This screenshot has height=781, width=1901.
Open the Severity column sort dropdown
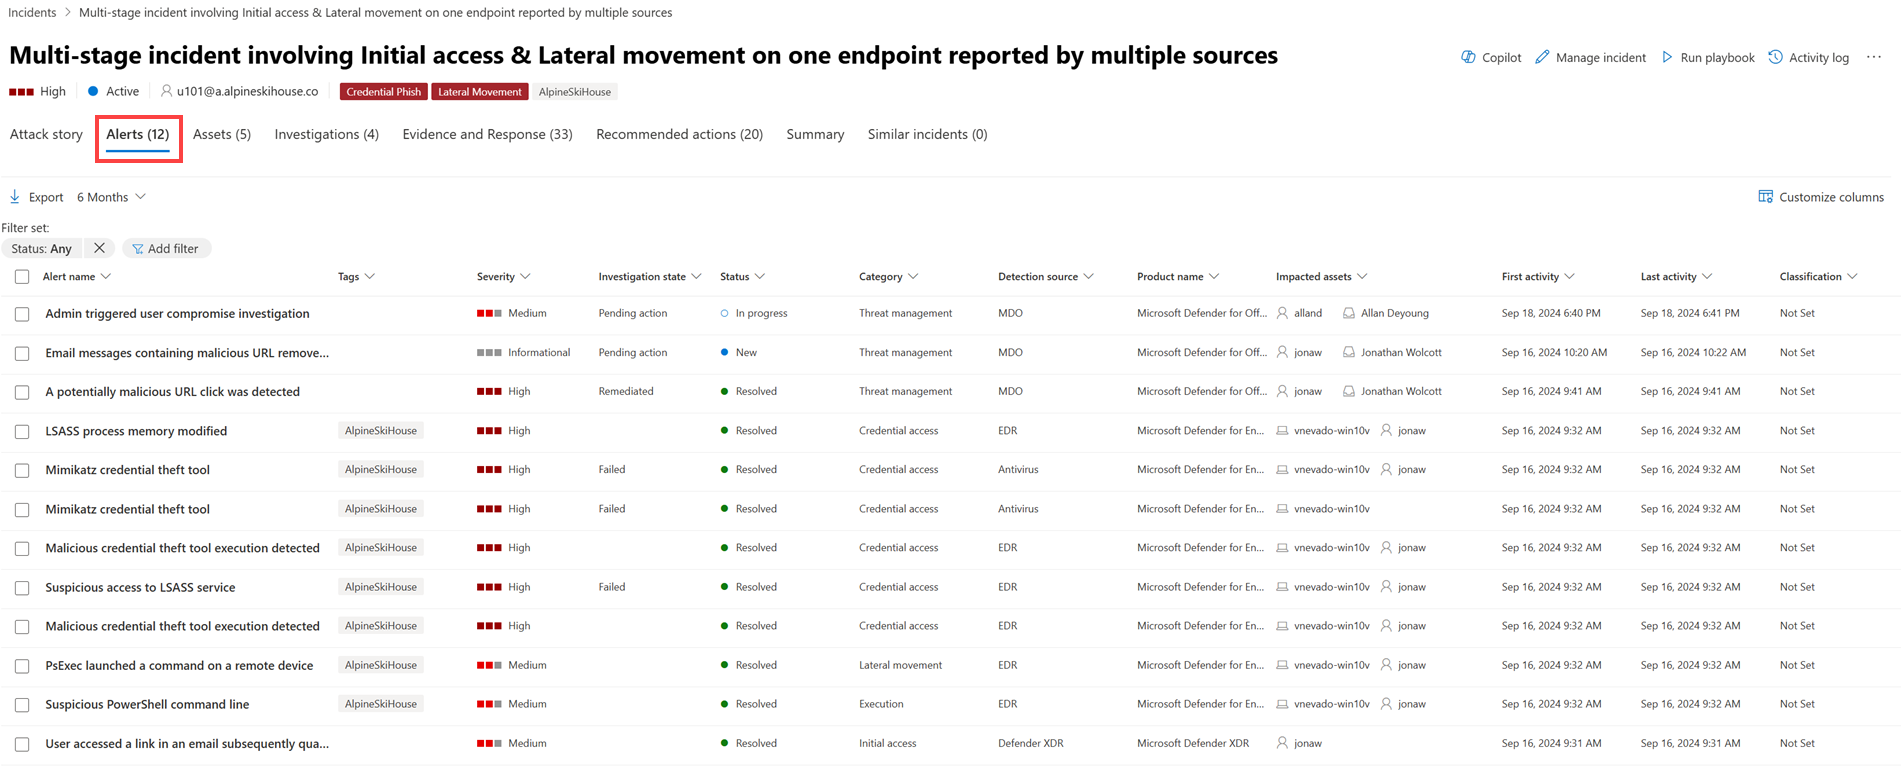[525, 277]
